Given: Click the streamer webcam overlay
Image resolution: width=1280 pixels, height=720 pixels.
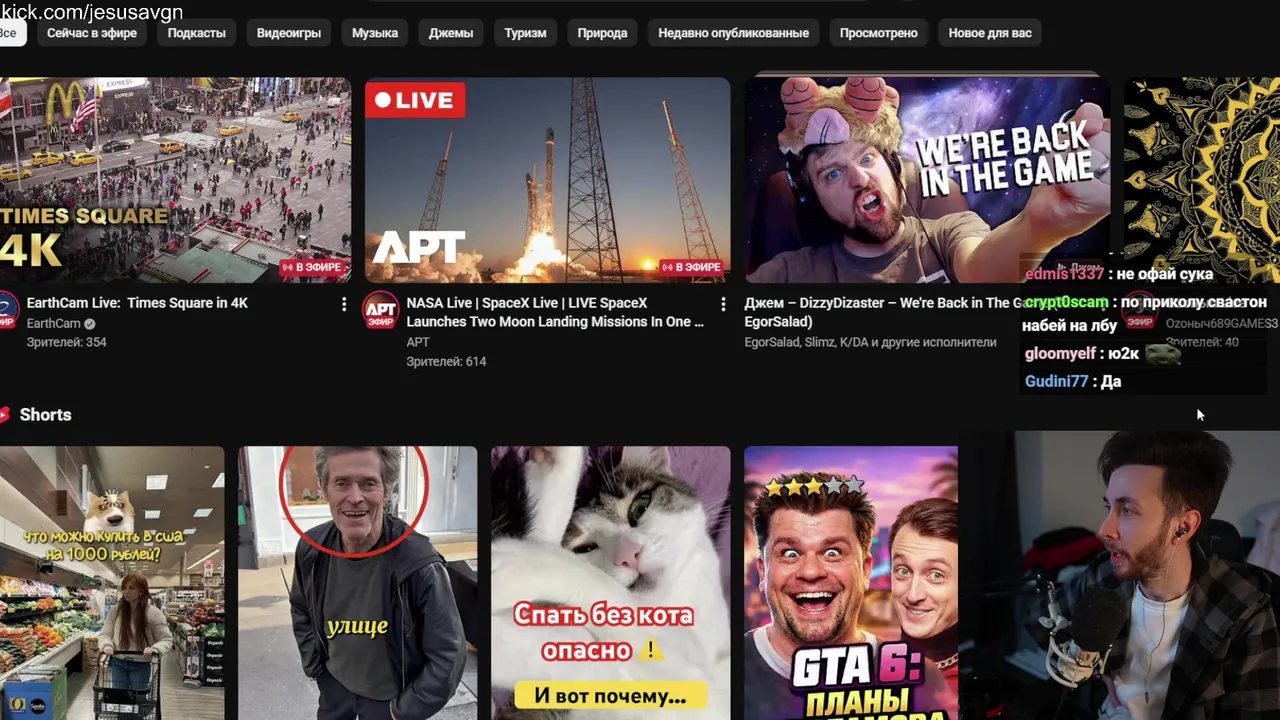Looking at the screenshot, I should tap(1120, 576).
